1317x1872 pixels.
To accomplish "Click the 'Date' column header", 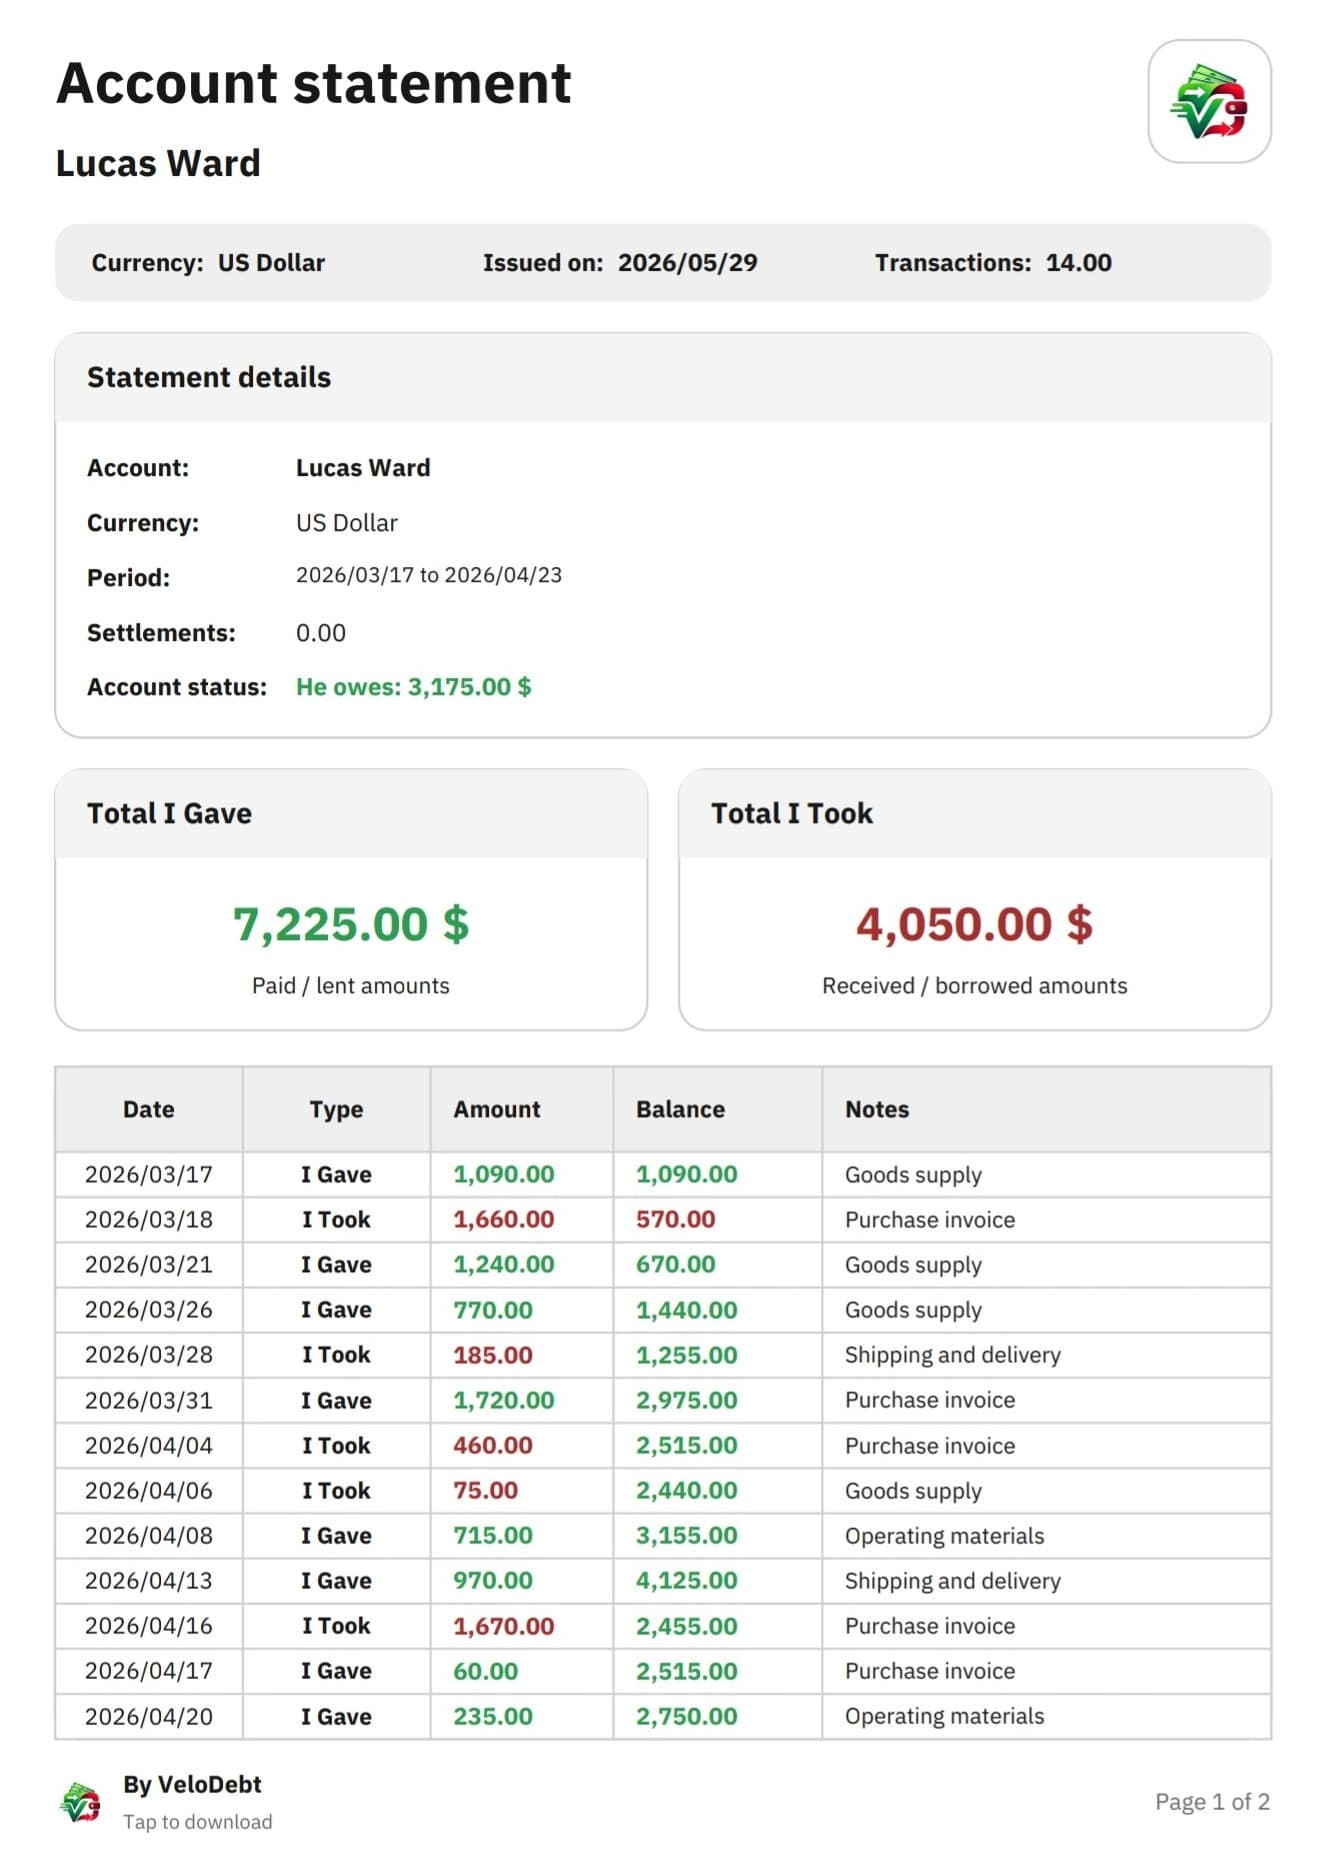I will (149, 1109).
